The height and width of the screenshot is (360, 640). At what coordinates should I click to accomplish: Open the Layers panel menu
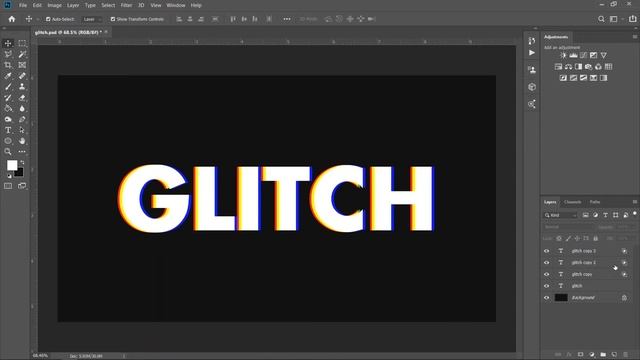(635, 202)
